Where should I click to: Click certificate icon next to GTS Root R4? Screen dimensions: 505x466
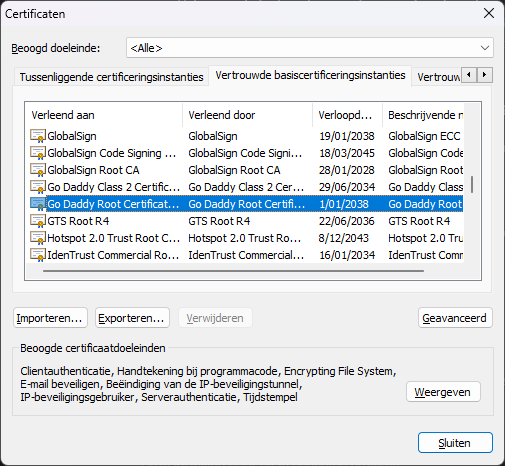click(38, 221)
